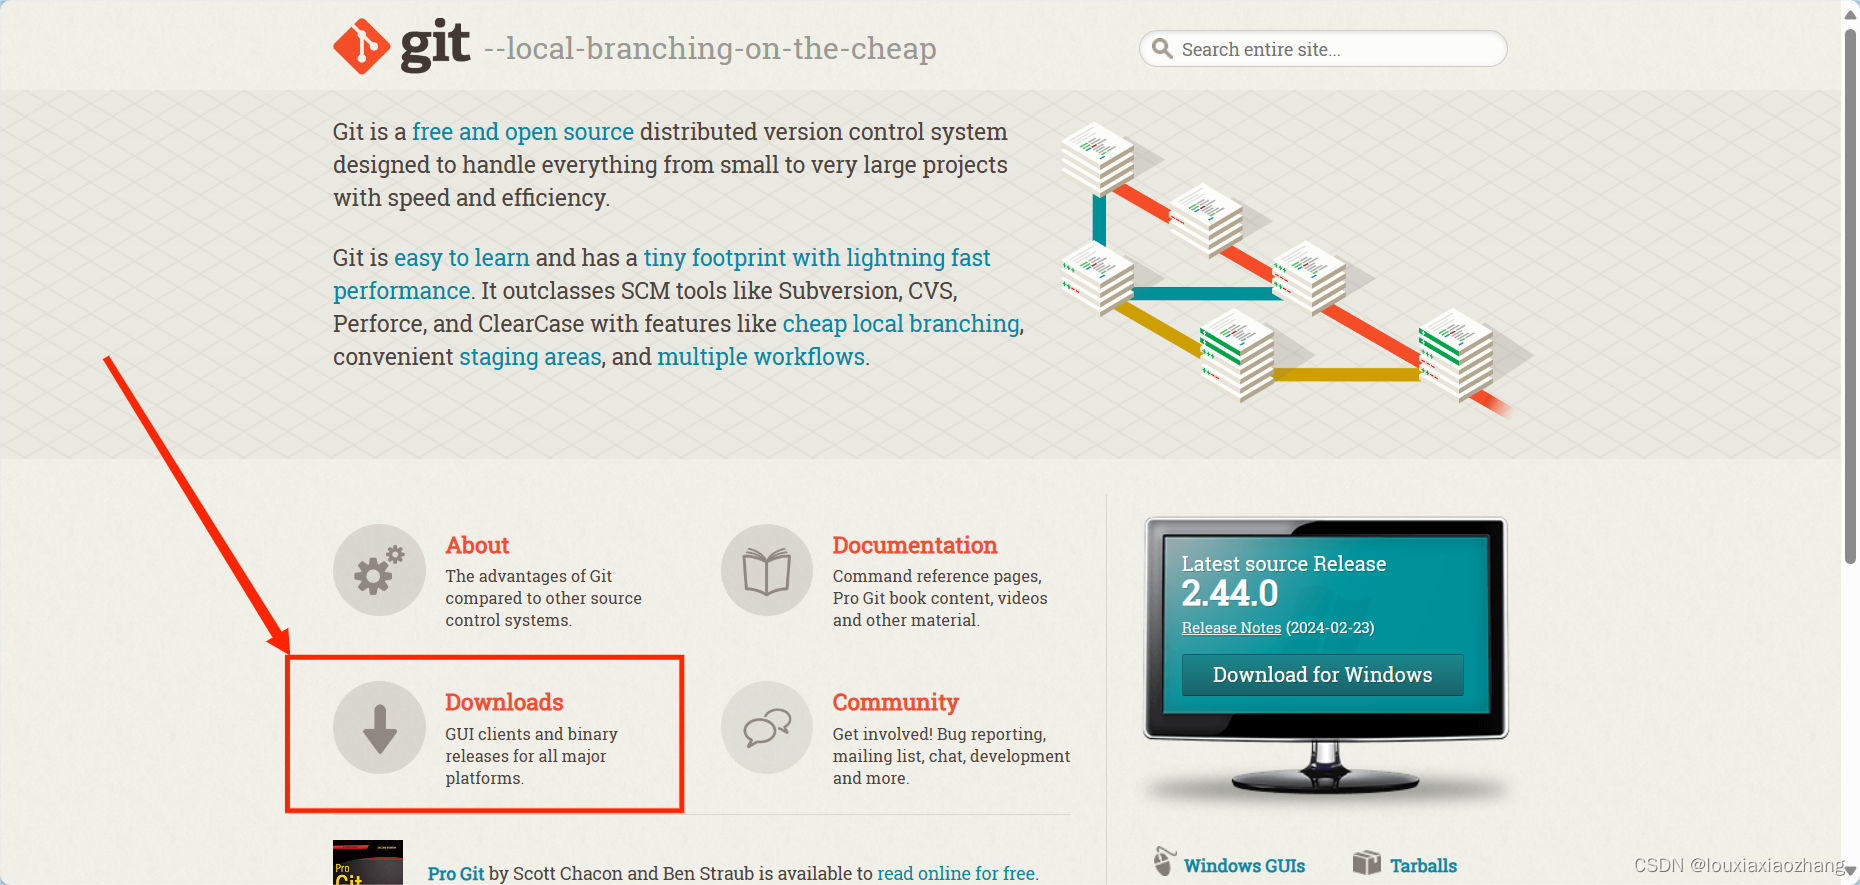Open the Documentation heading link
This screenshot has height=885, width=1860.
coord(915,545)
